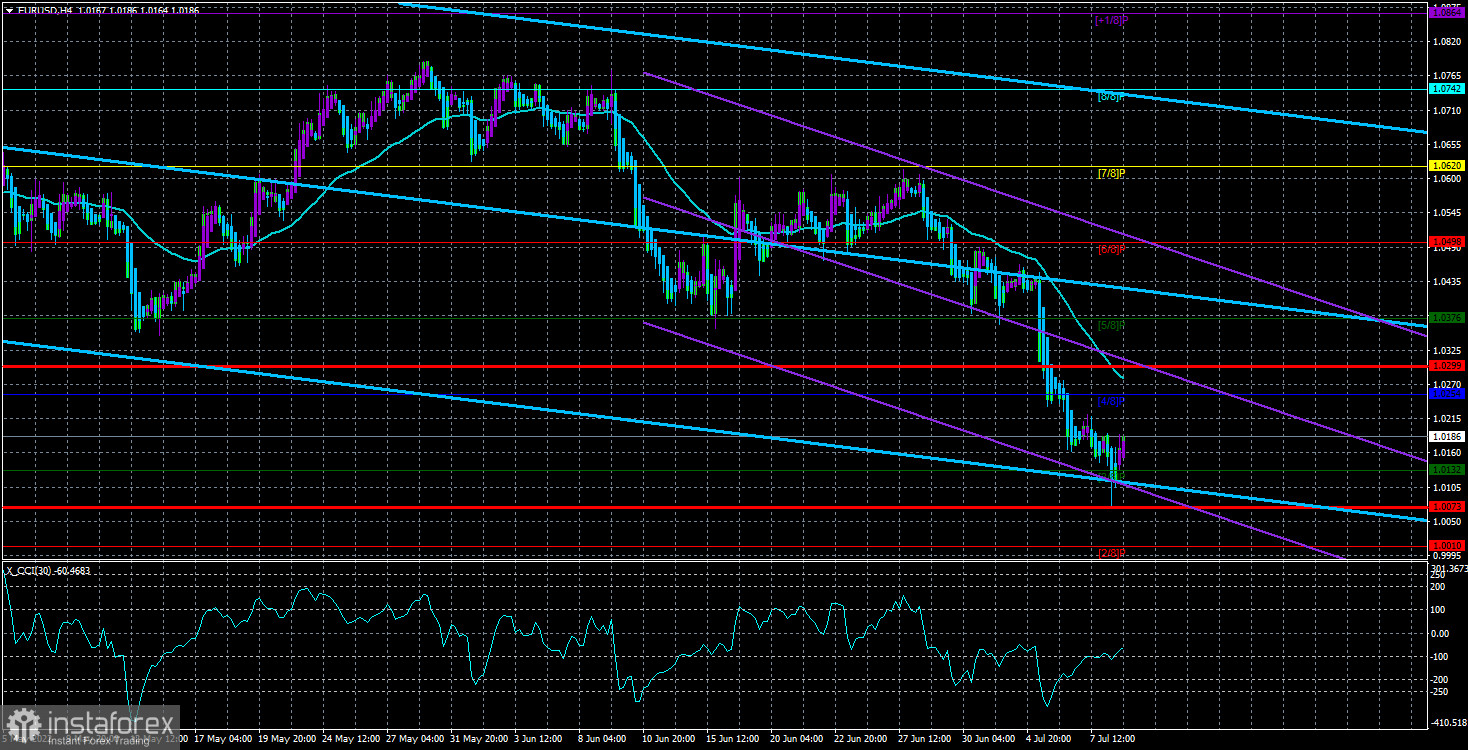Select the 1.0010 red price label

1447,546
